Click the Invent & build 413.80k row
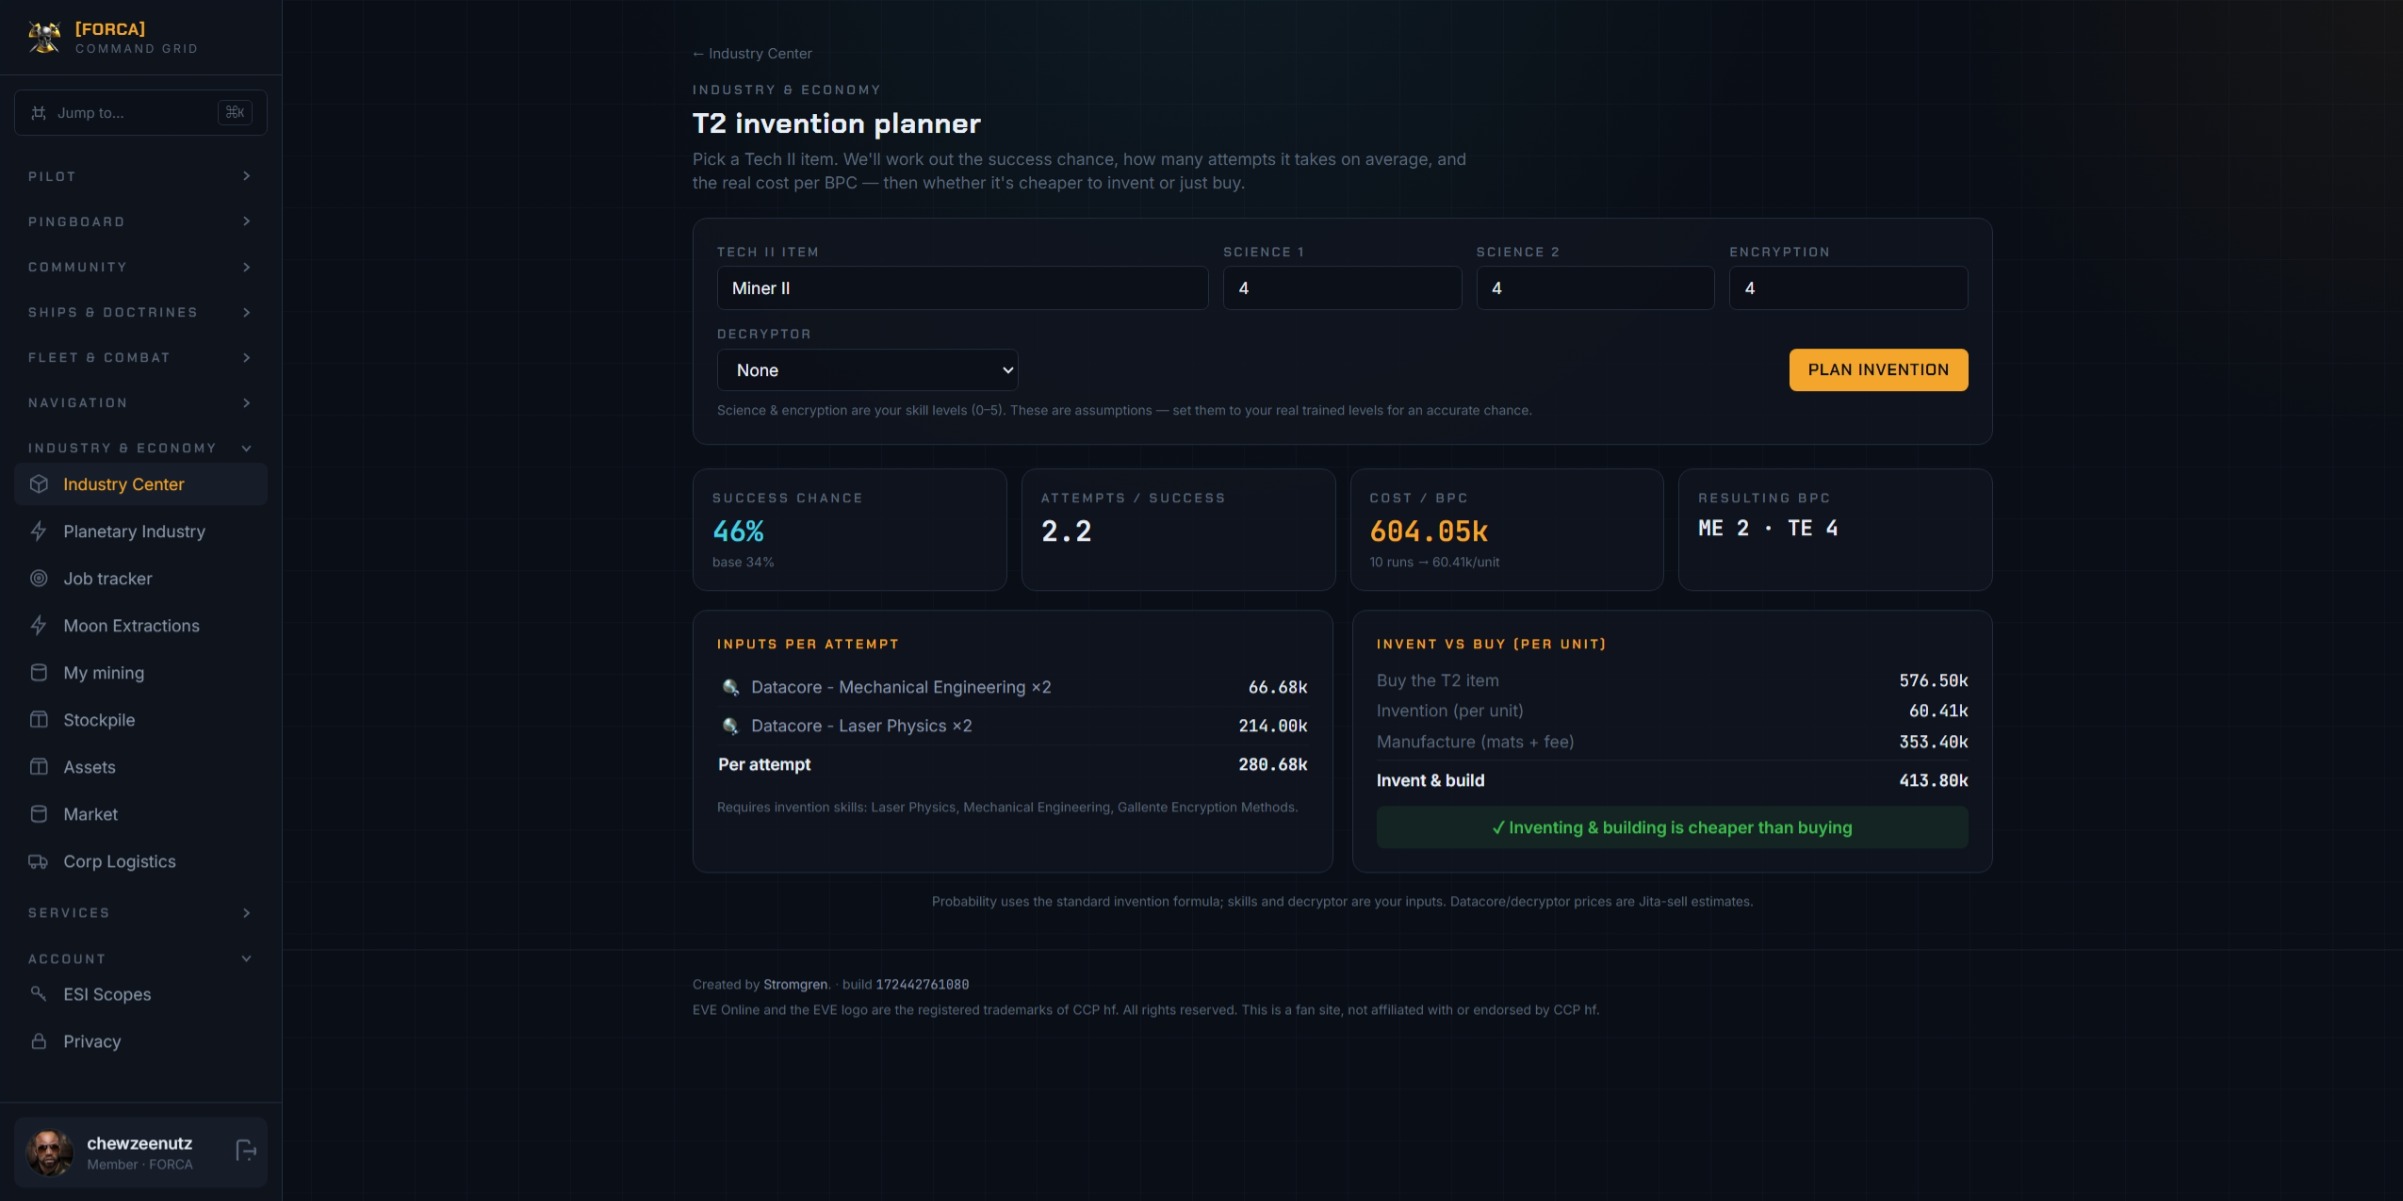Screen dimensions: 2403x1201 [x=1672, y=780]
